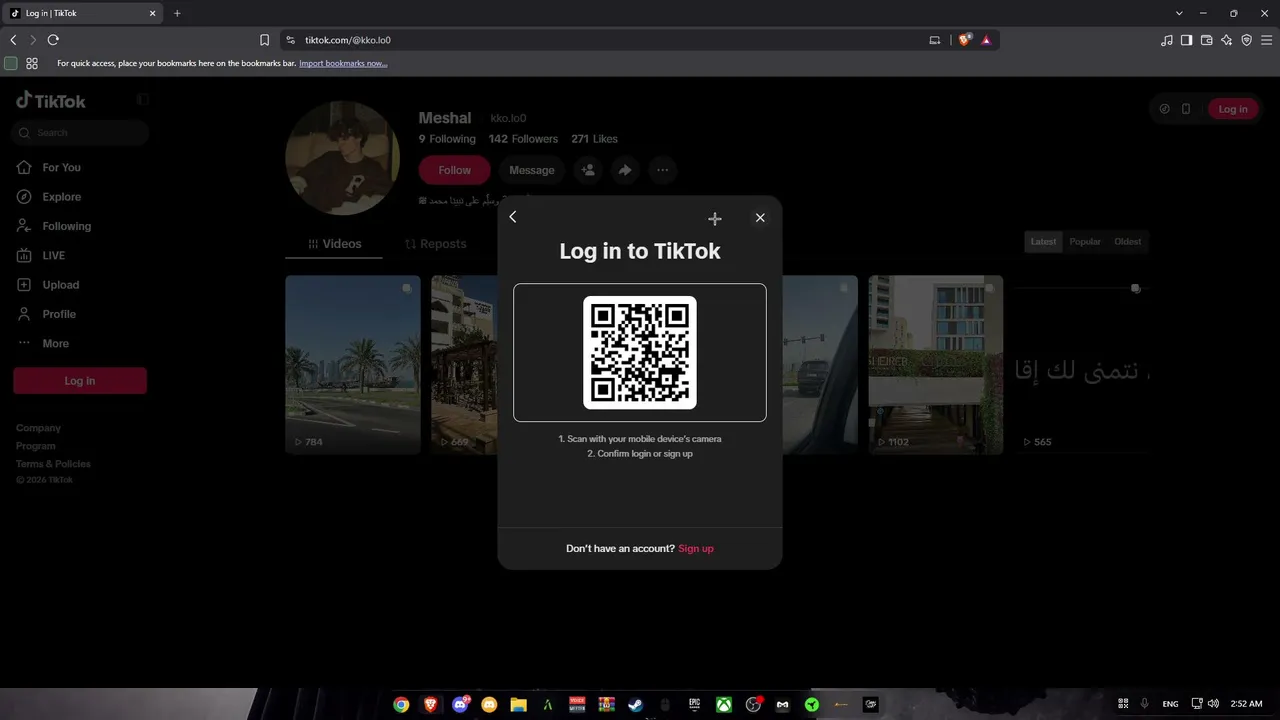Go back using the login dialog arrow
This screenshot has width=1280, height=720.
pyautogui.click(x=513, y=217)
